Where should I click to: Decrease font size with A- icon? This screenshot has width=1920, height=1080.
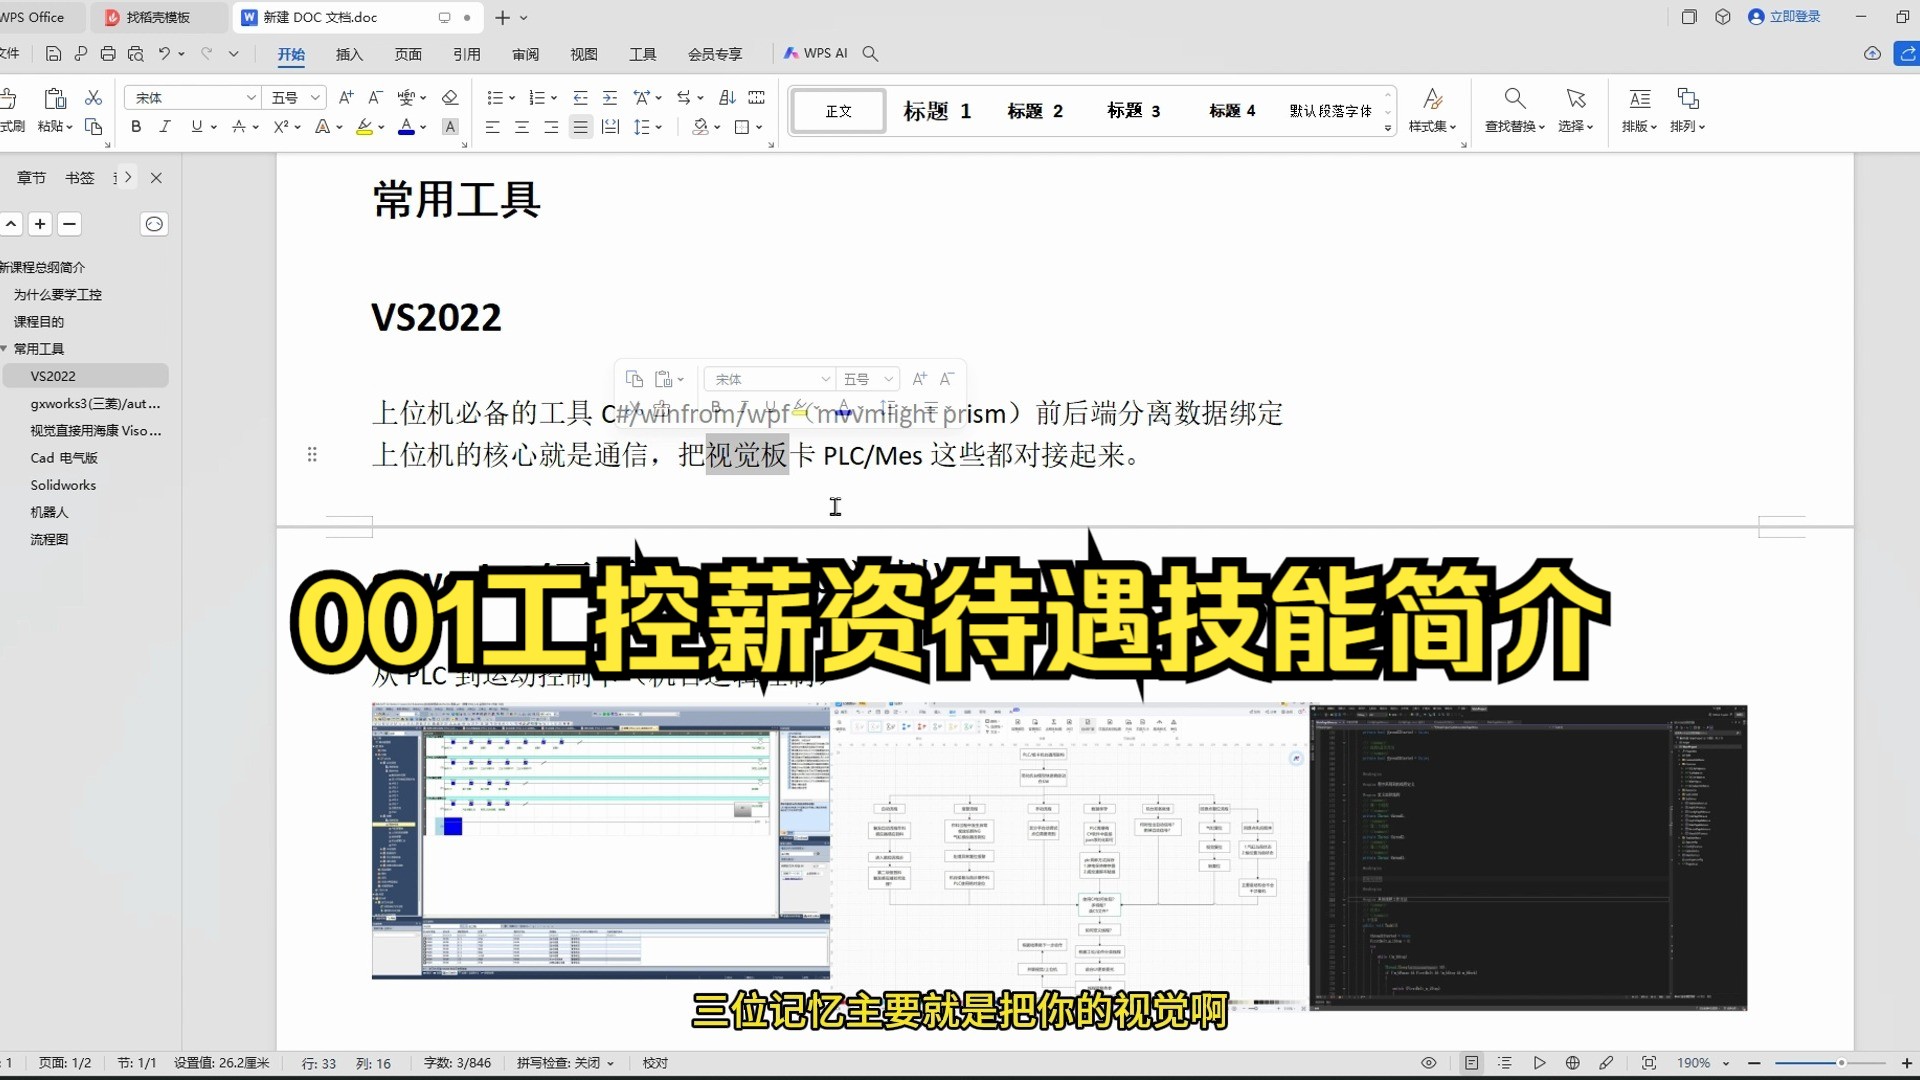pyautogui.click(x=375, y=97)
